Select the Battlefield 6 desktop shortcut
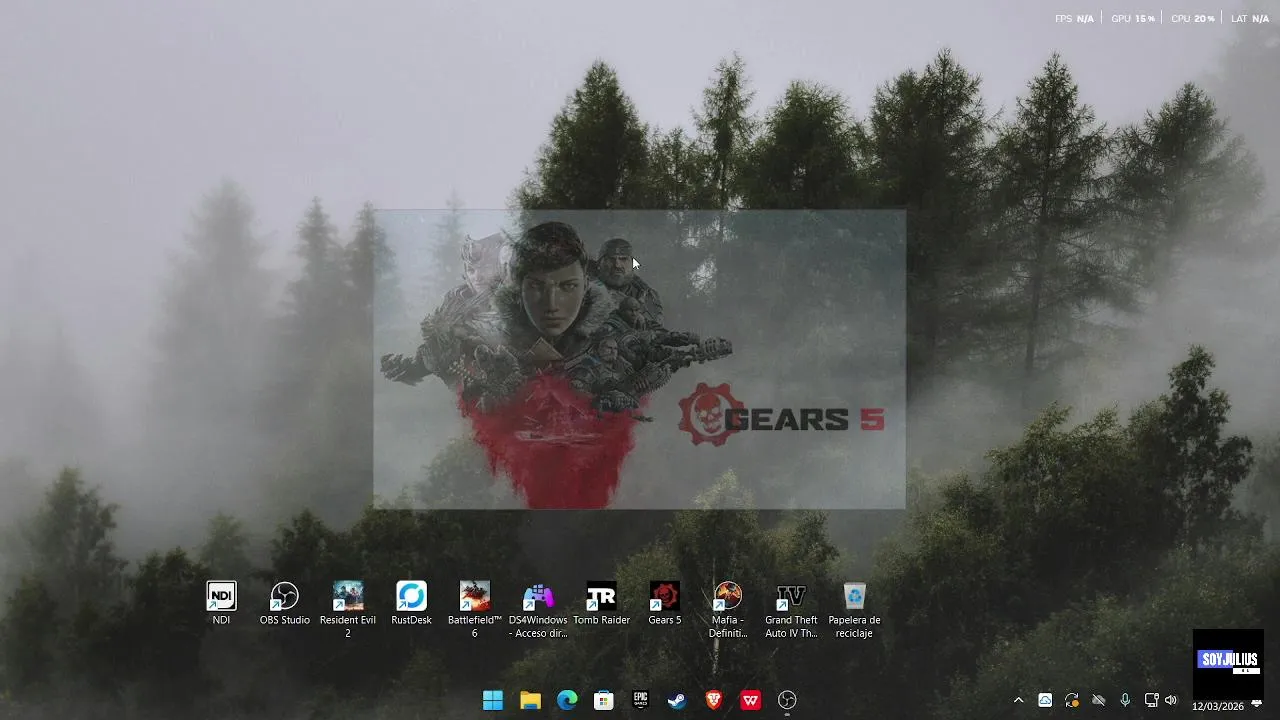This screenshot has width=1280, height=720. point(475,609)
